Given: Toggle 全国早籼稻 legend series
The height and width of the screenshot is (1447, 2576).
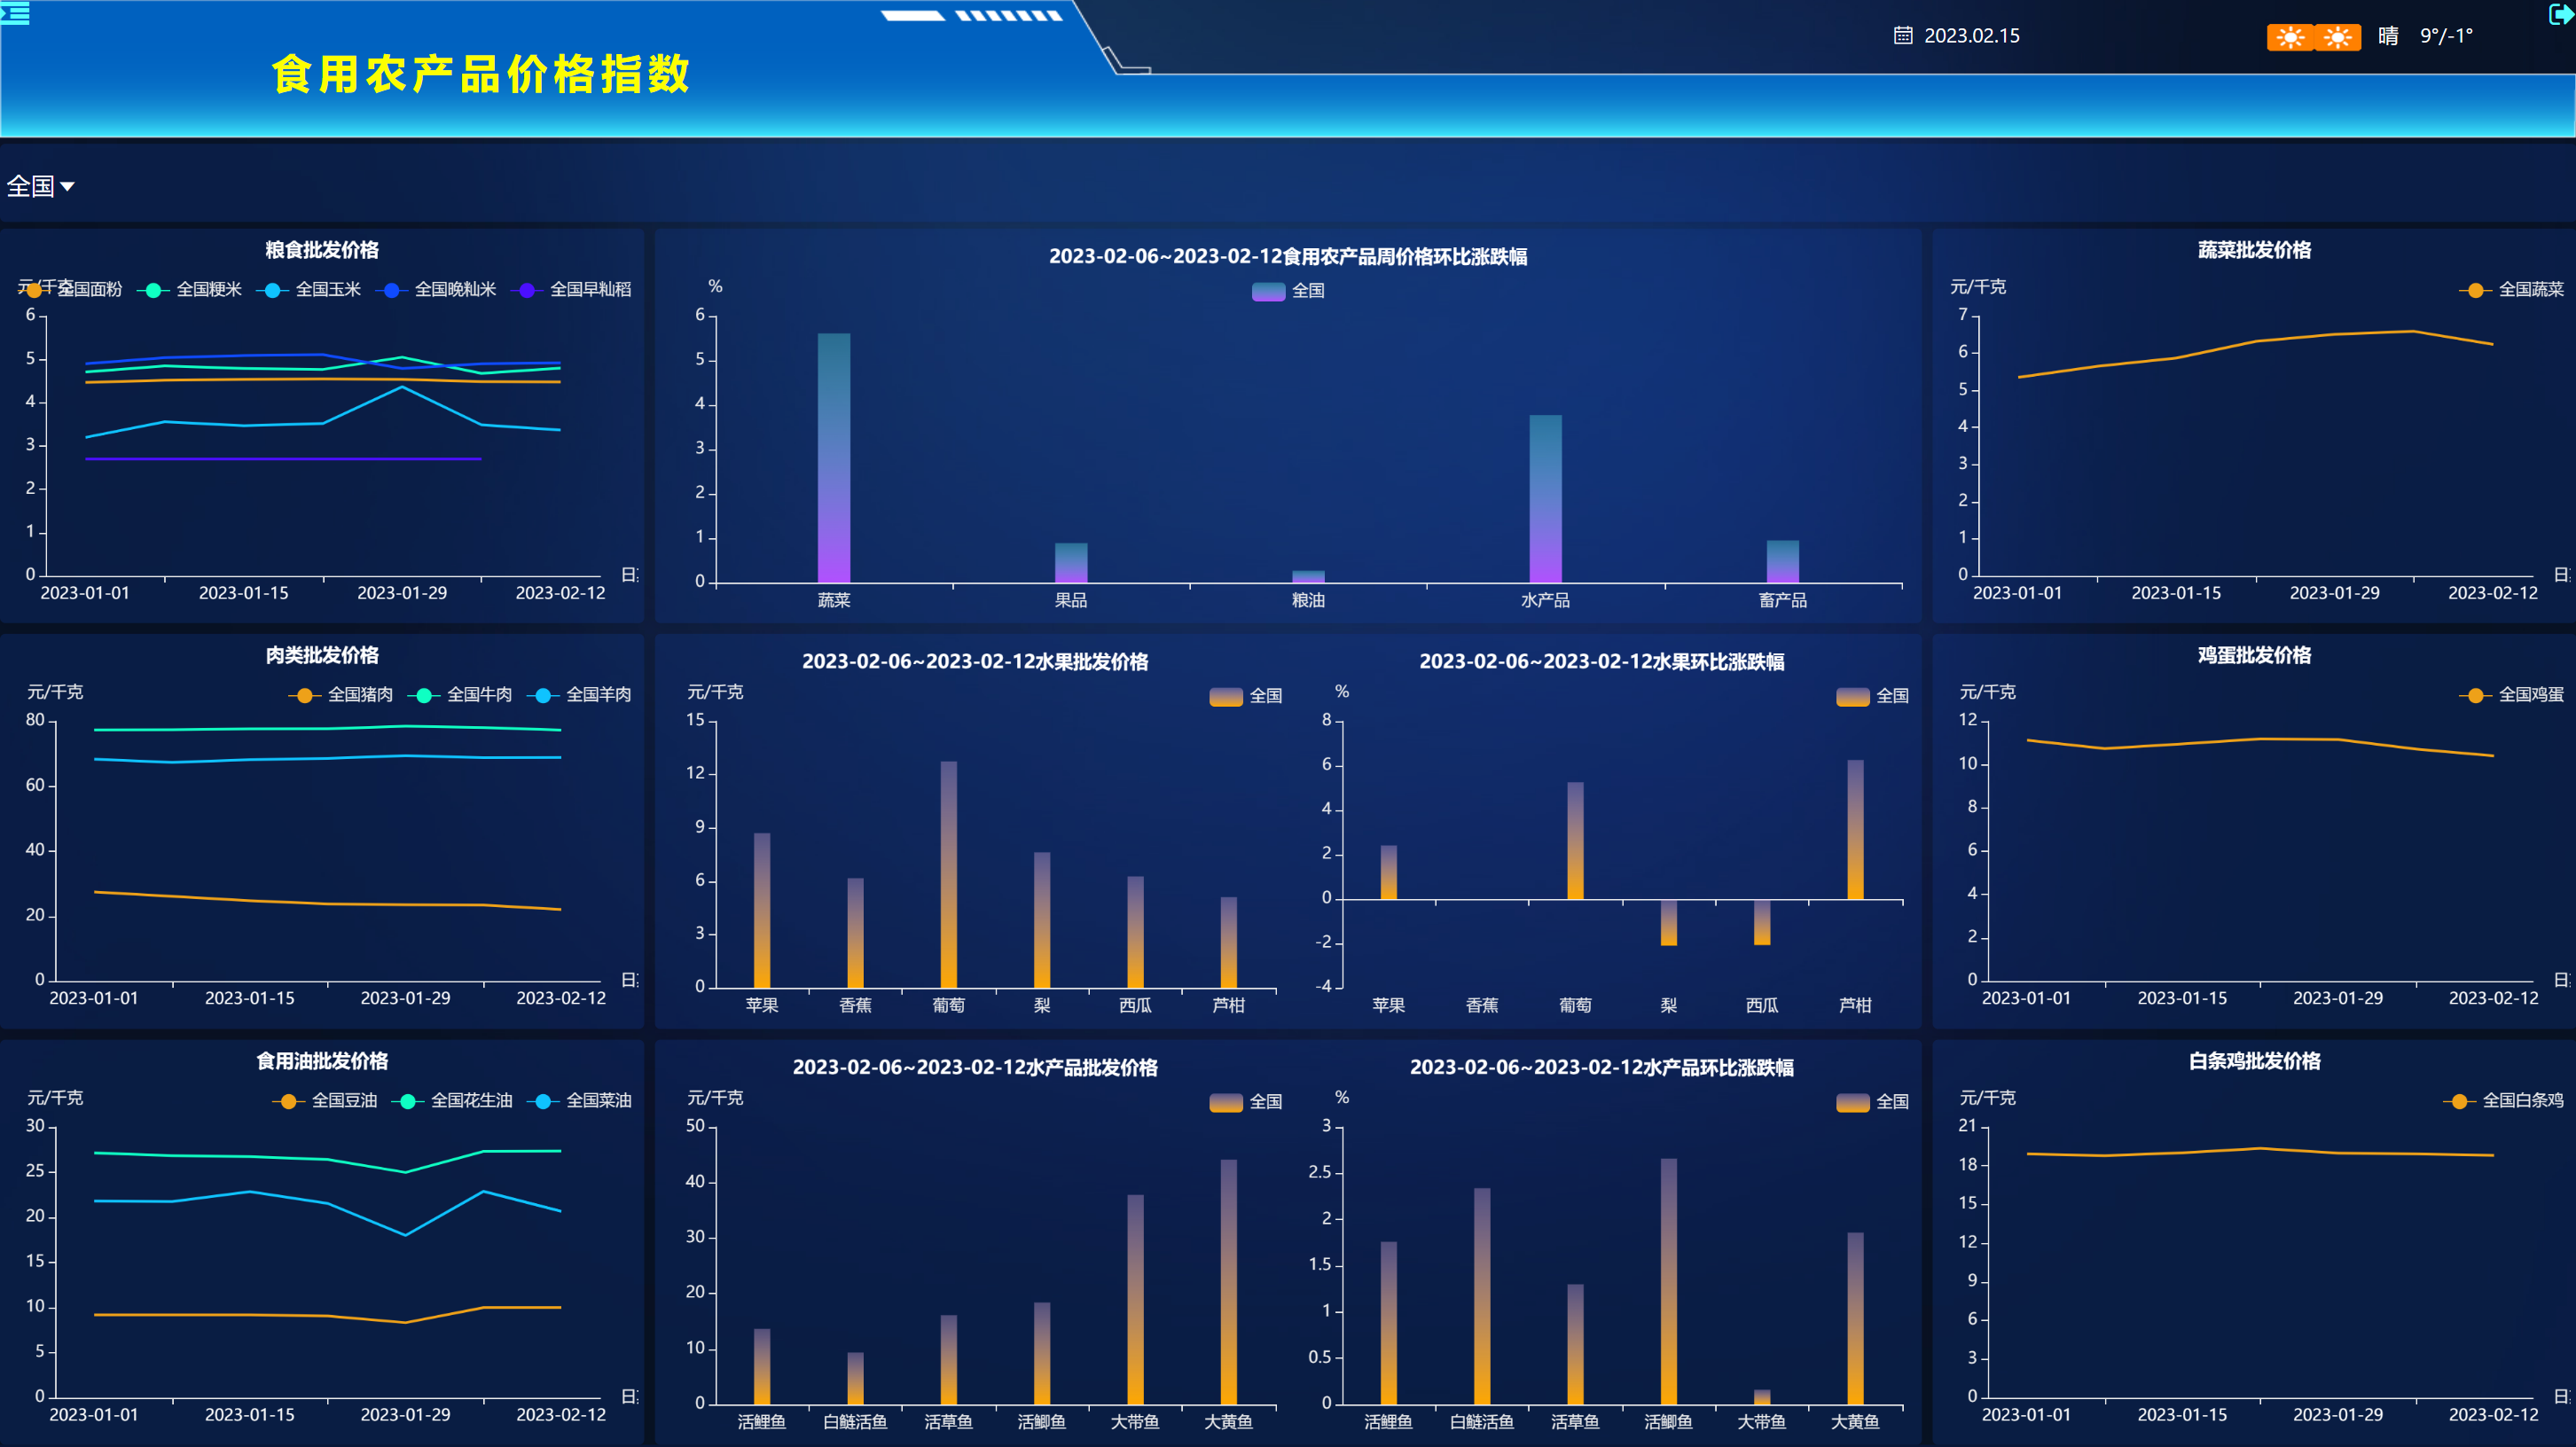Looking at the screenshot, I should pos(571,289).
